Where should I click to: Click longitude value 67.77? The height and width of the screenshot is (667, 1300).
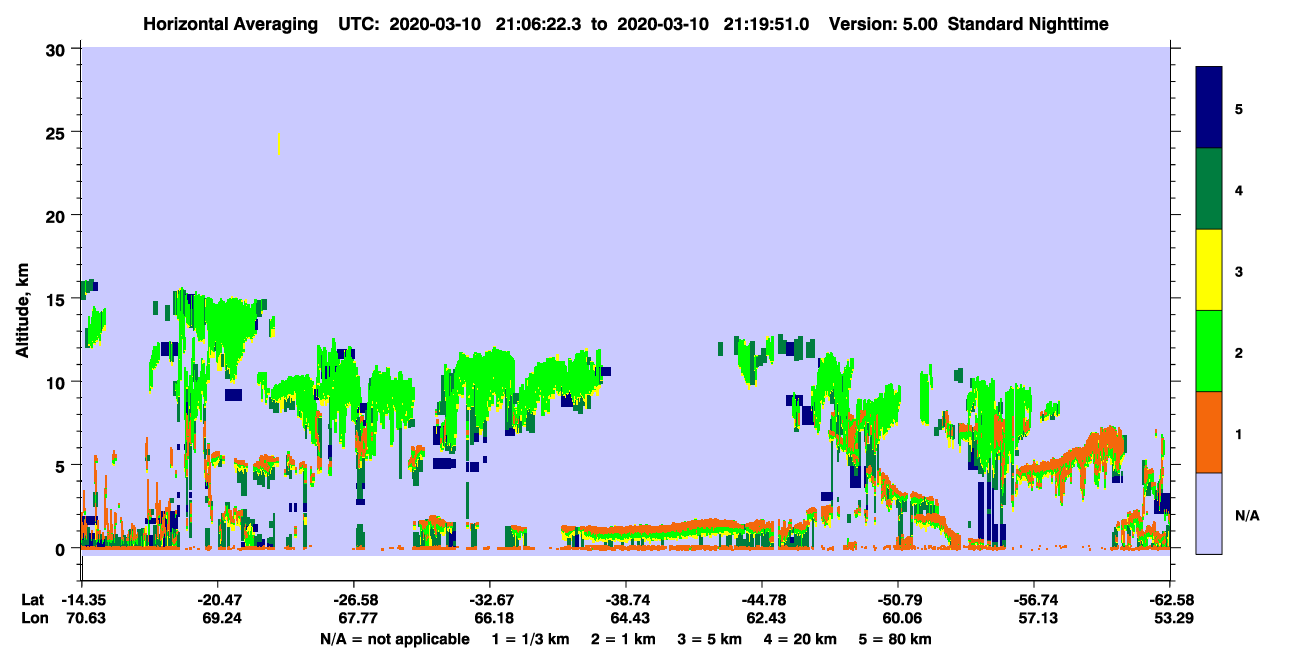pos(358,619)
